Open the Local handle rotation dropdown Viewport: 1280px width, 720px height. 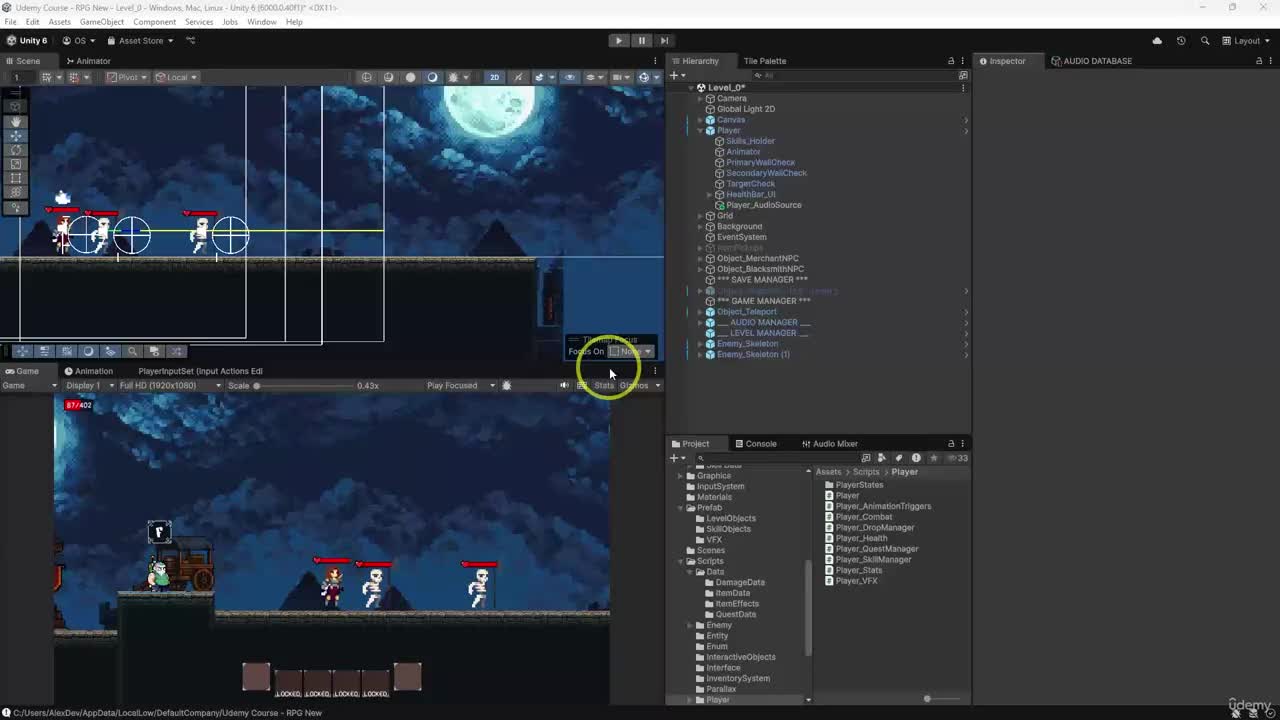point(176,77)
